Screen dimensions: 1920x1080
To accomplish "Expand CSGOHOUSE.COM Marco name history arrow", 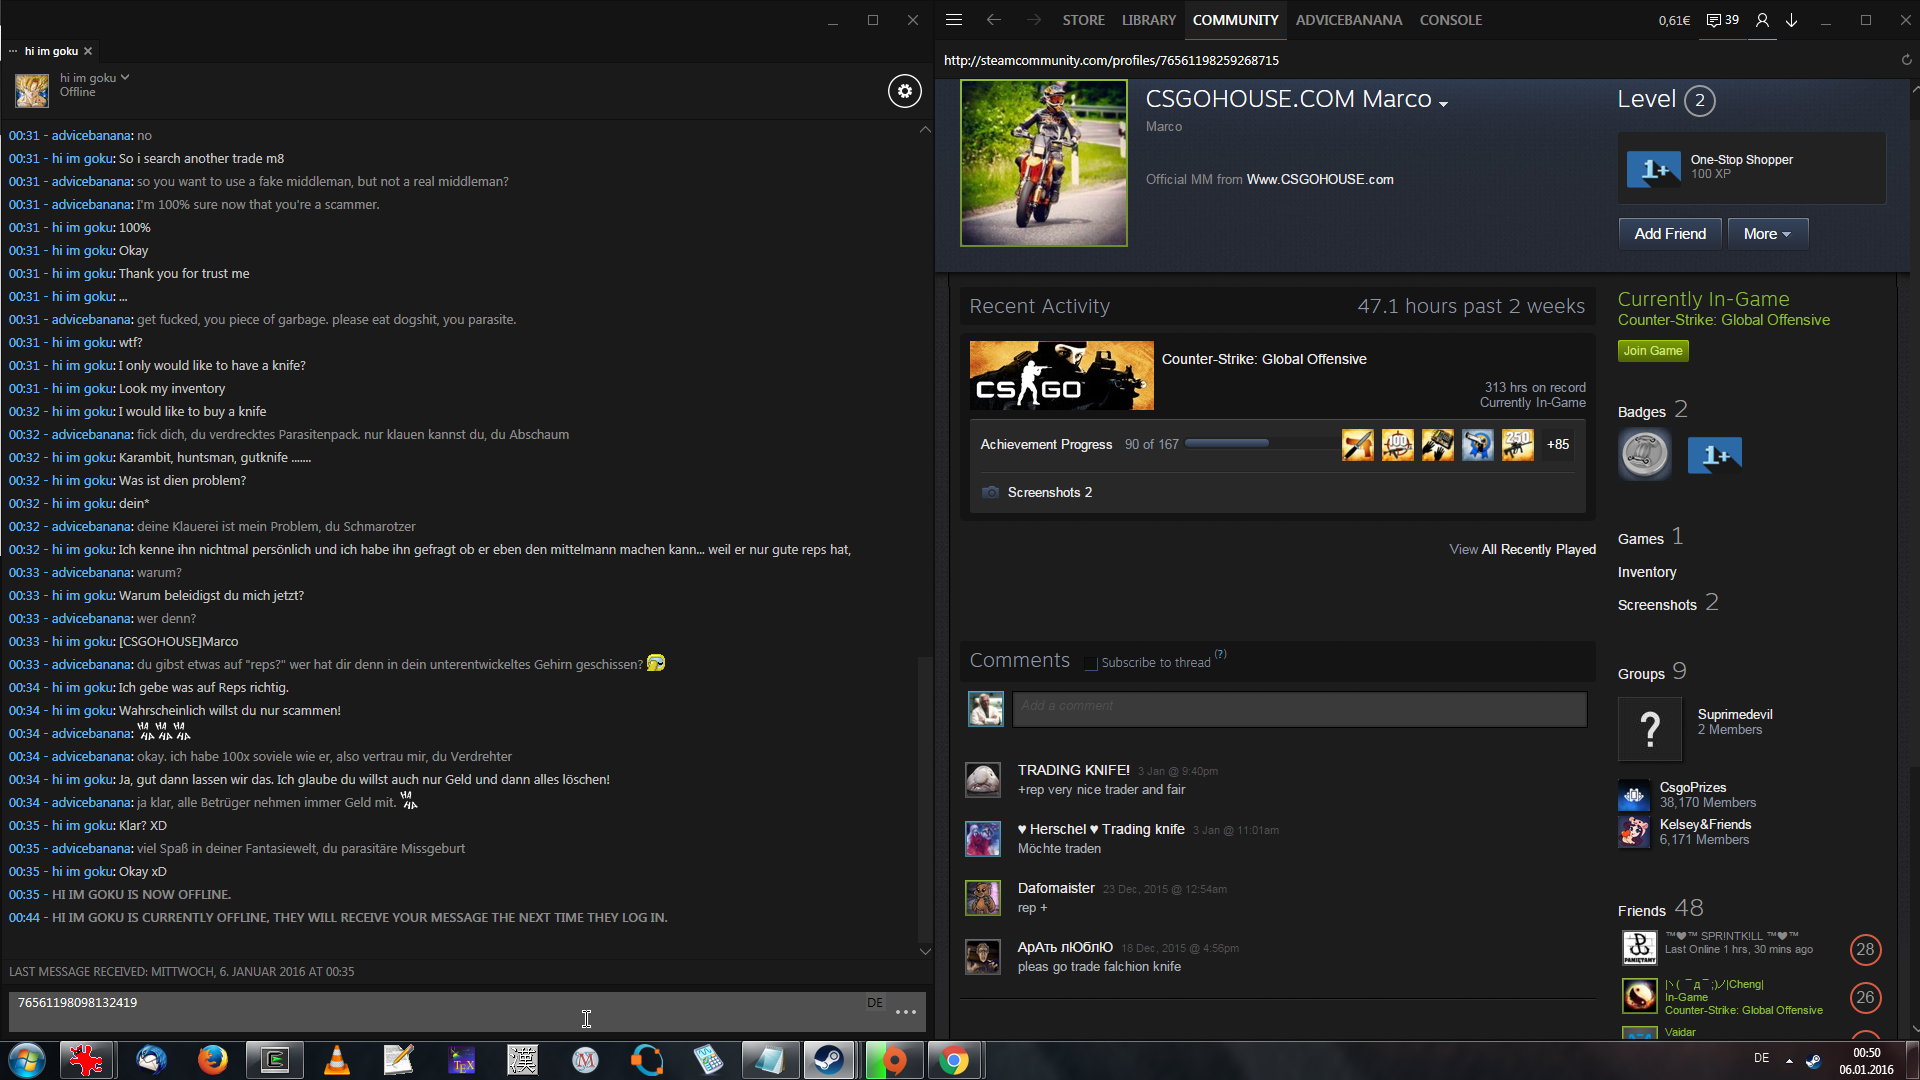I will click(1443, 104).
